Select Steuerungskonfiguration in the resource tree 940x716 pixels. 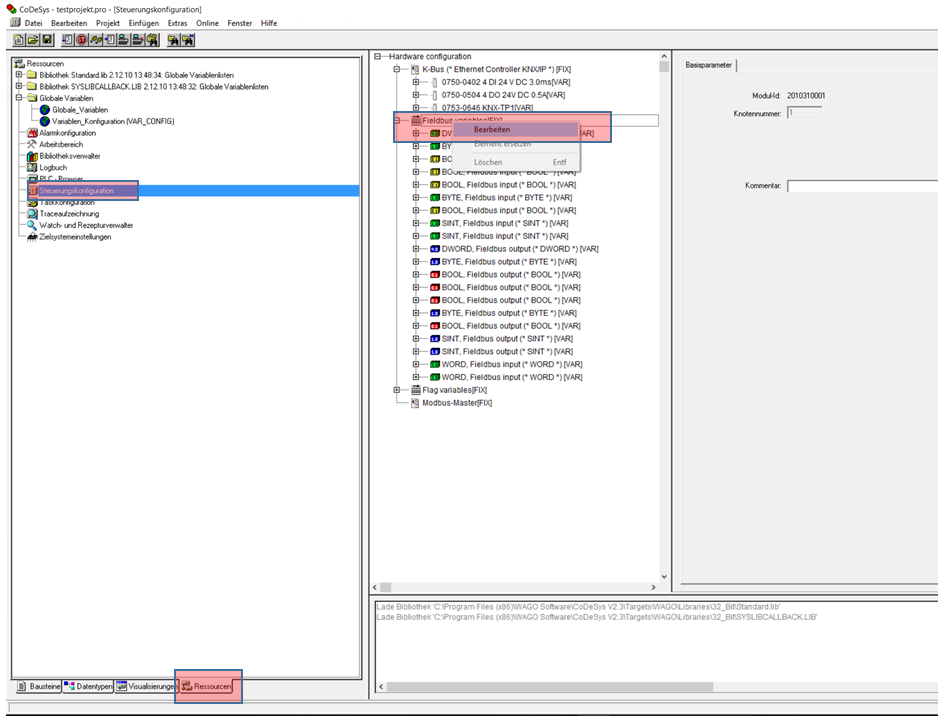pos(77,191)
